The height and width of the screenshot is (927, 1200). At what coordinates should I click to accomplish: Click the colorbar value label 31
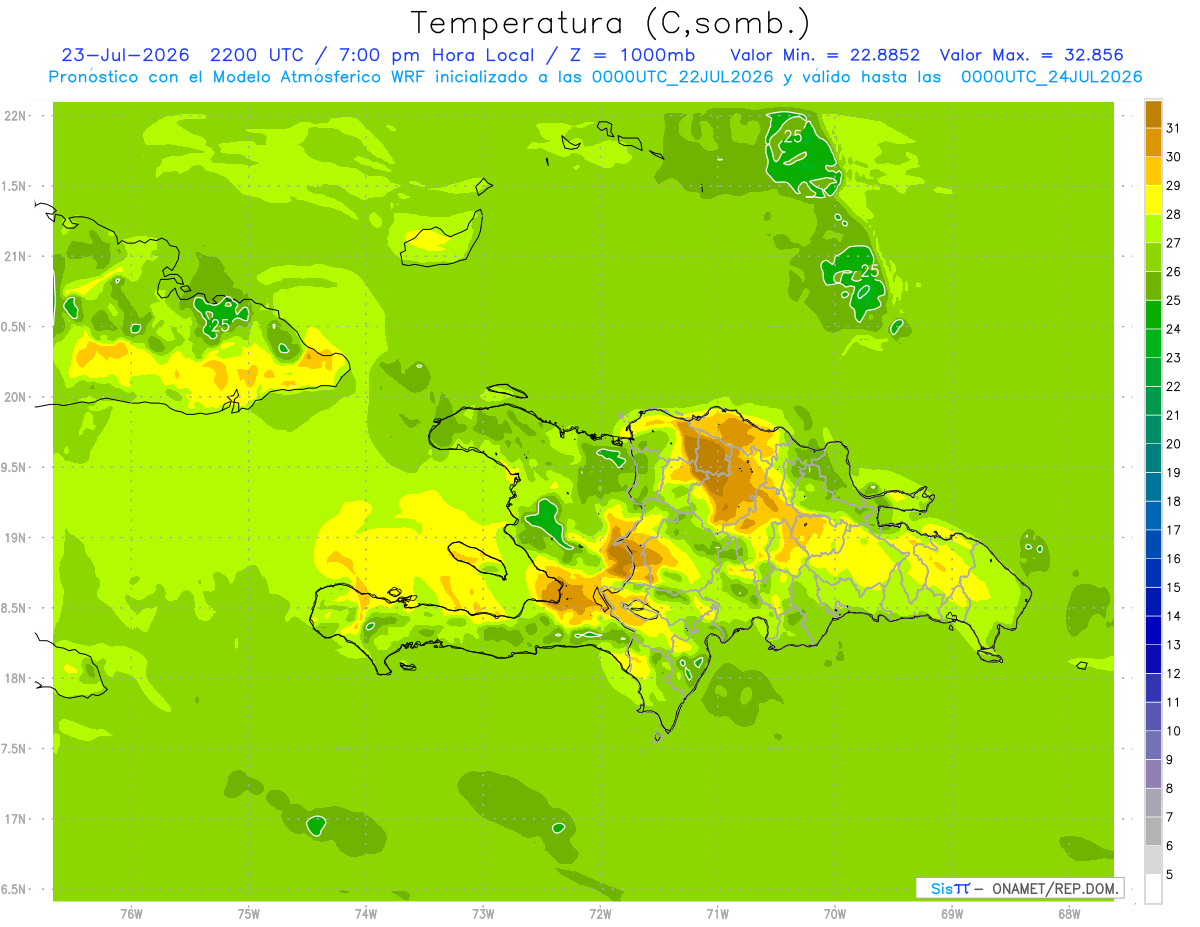point(1173,127)
